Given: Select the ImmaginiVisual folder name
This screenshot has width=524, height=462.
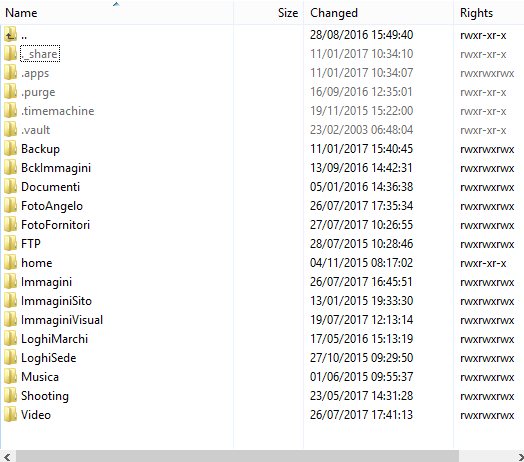Looking at the screenshot, I should (x=62, y=320).
